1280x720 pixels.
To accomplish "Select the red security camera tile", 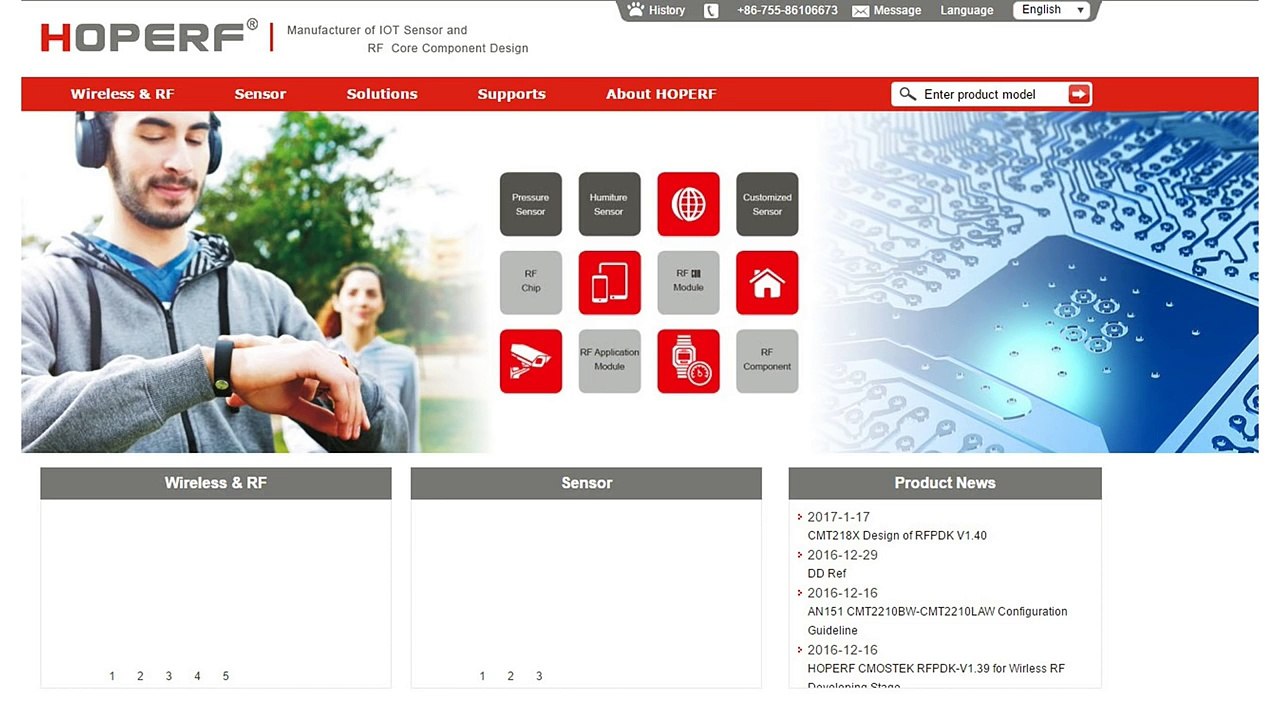I will 531,361.
